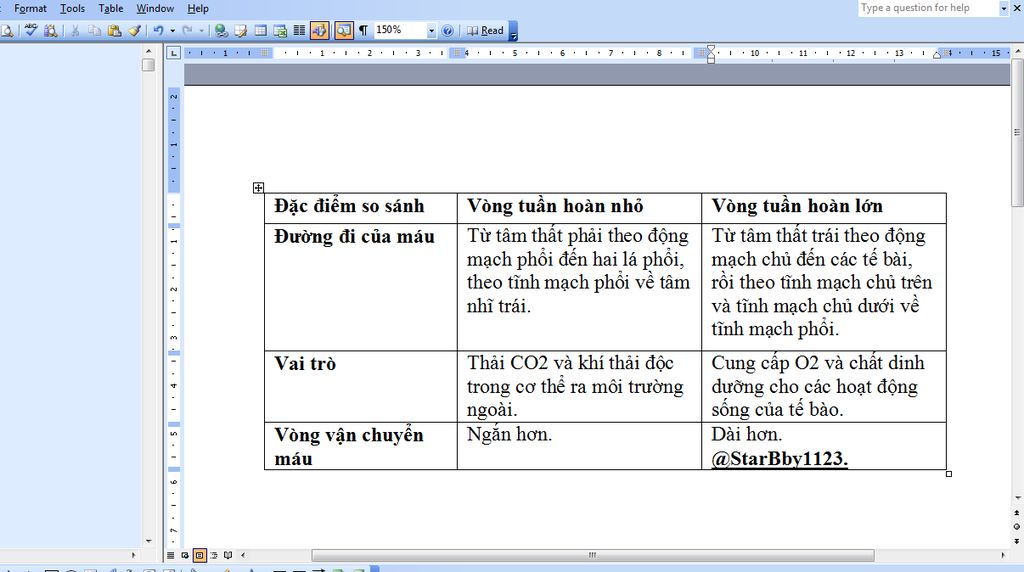Jump to previous page browse arrow
This screenshot has height=572, width=1024.
[1017, 513]
